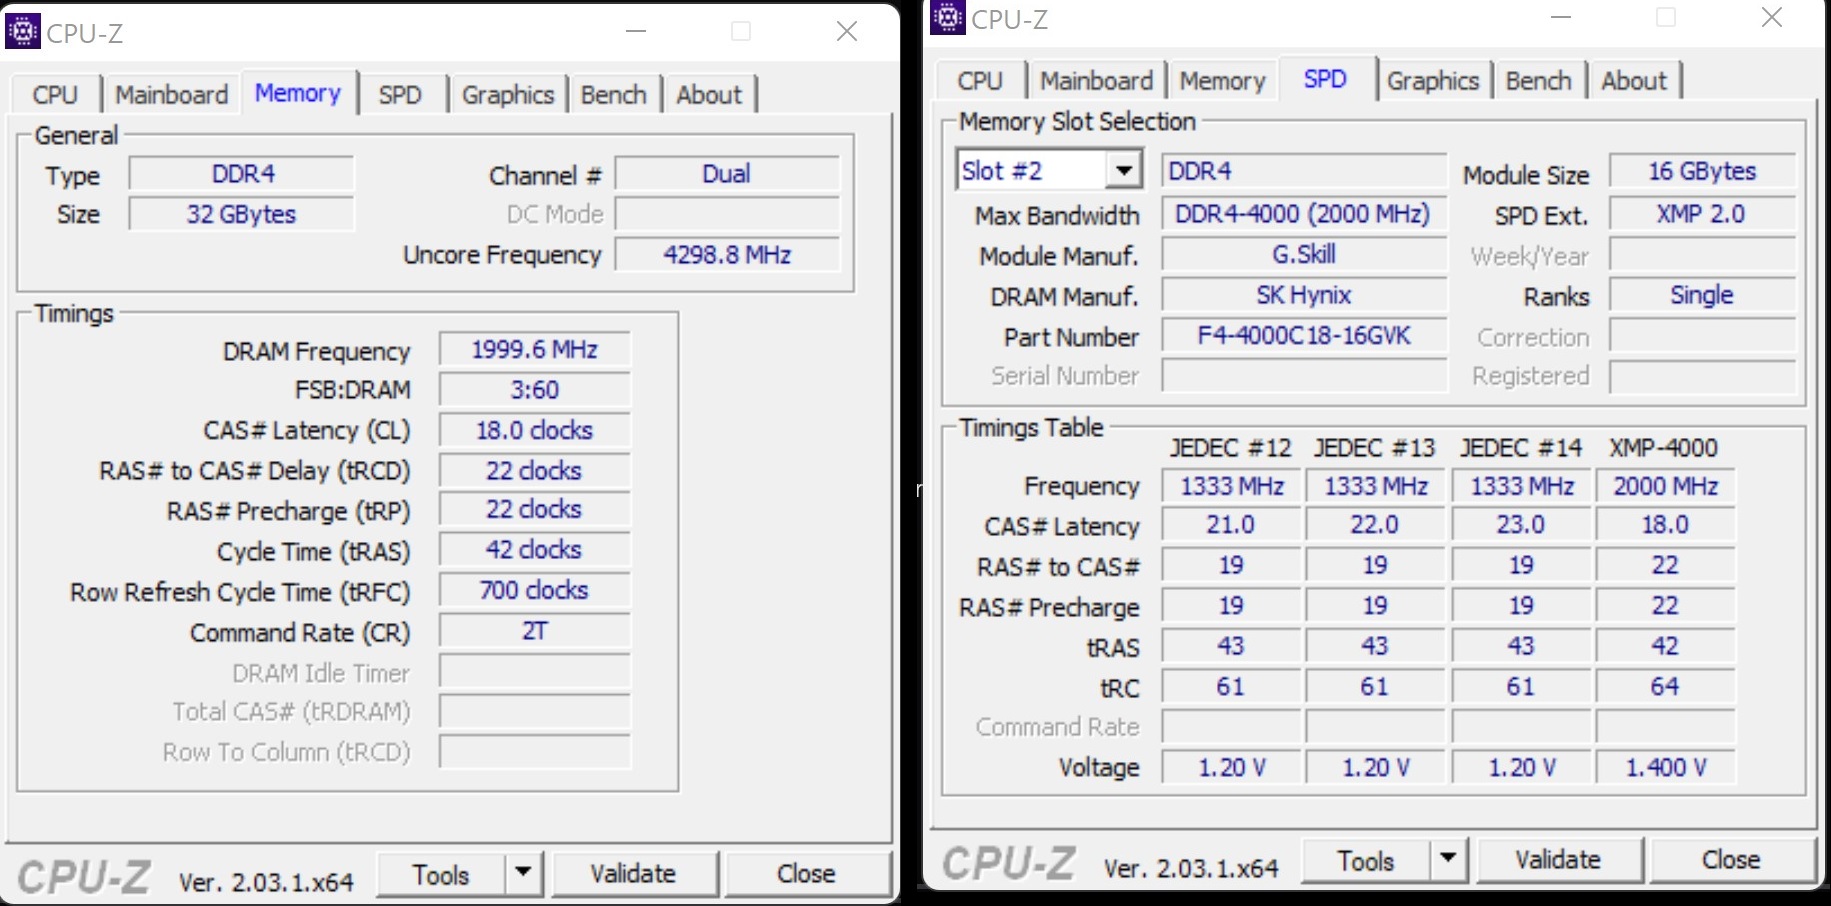Click the XMP-4000 voltage 1.400 V cell
This screenshot has height=906, width=1831.
(1665, 768)
